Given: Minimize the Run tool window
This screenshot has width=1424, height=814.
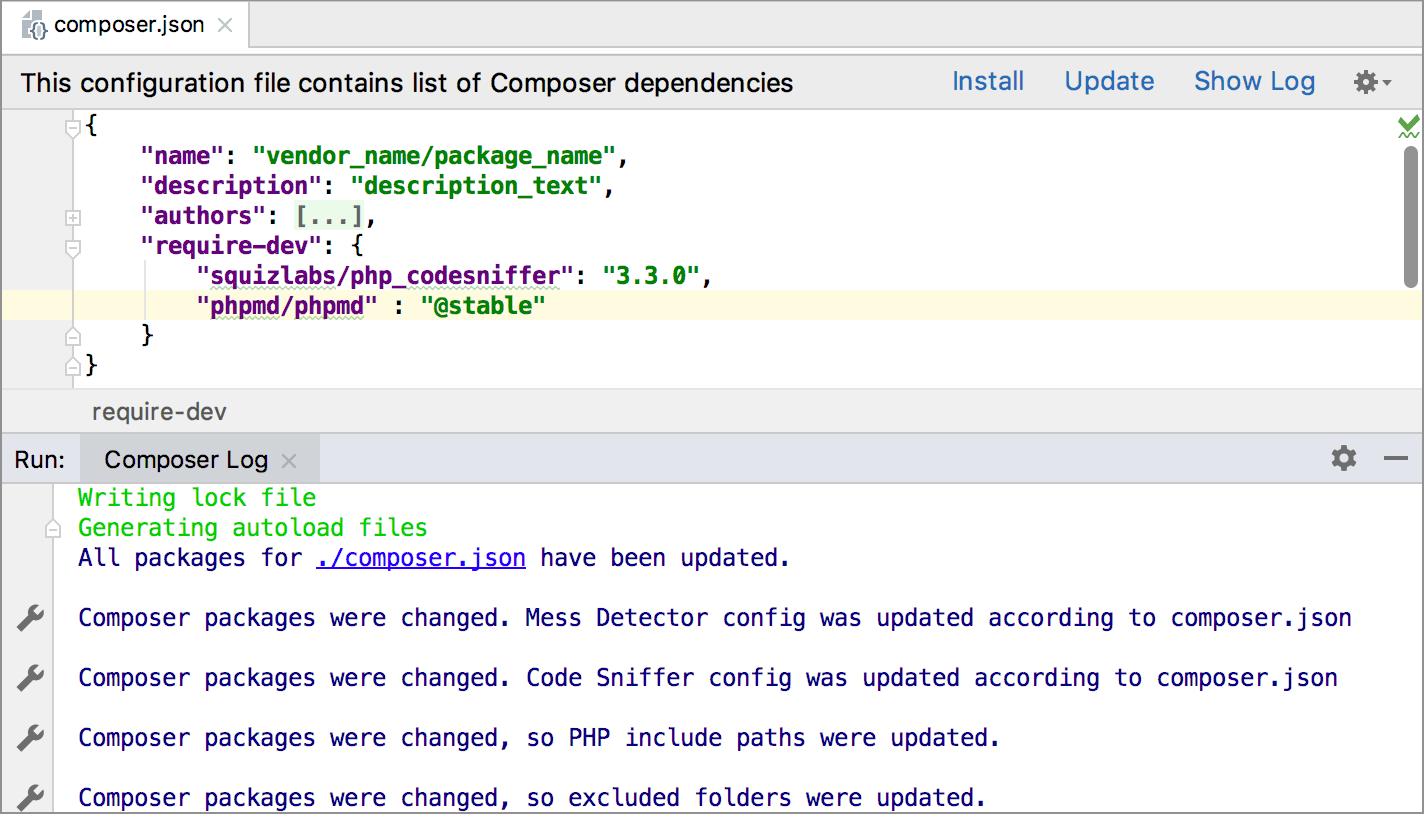Looking at the screenshot, I should click(1396, 459).
